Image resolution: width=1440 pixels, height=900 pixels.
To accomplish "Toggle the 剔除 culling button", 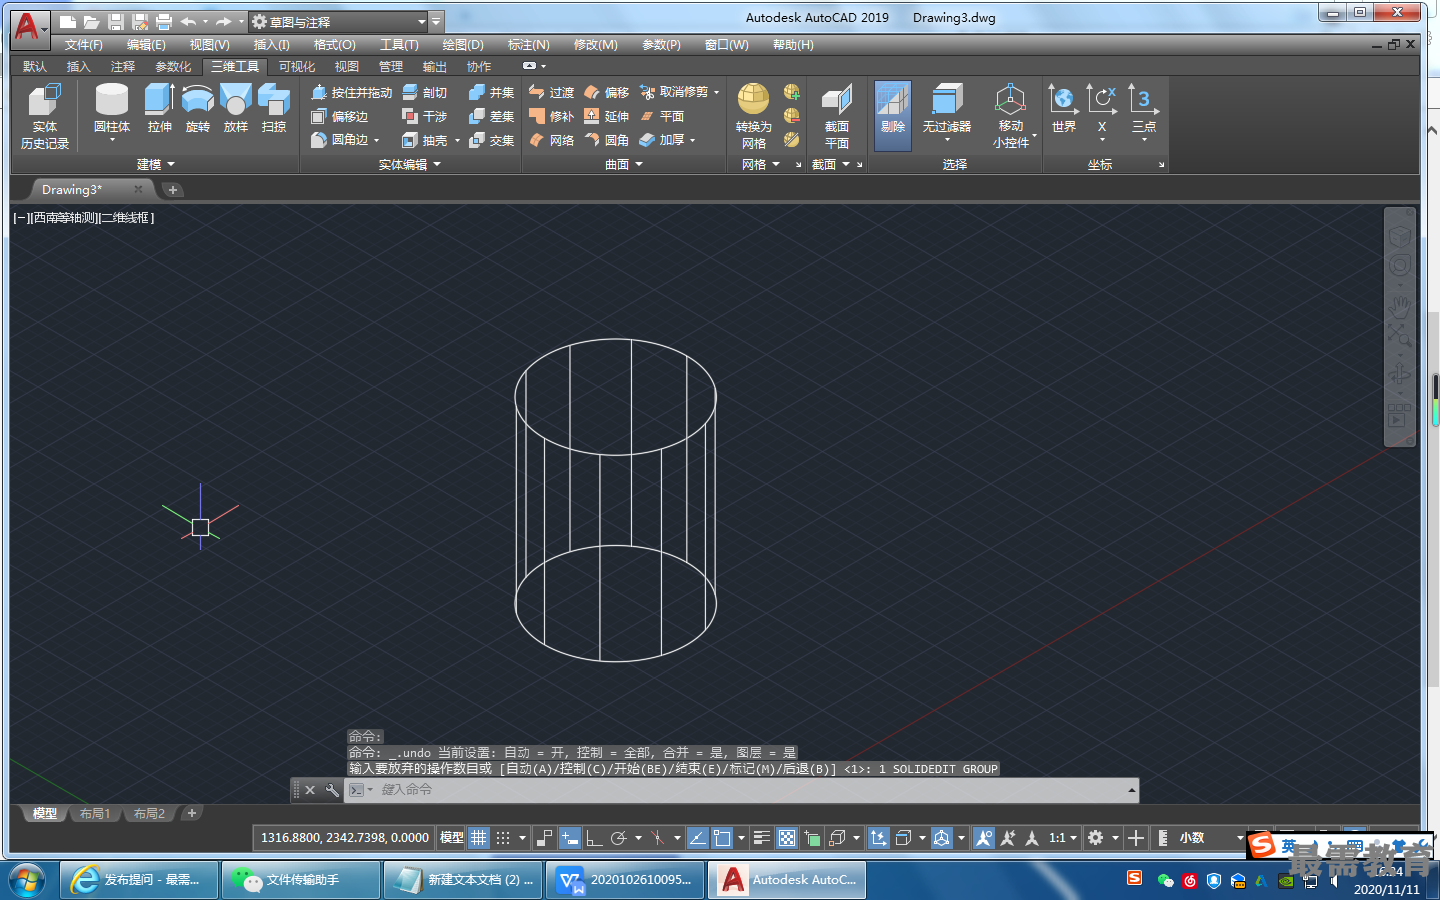I will click(893, 115).
